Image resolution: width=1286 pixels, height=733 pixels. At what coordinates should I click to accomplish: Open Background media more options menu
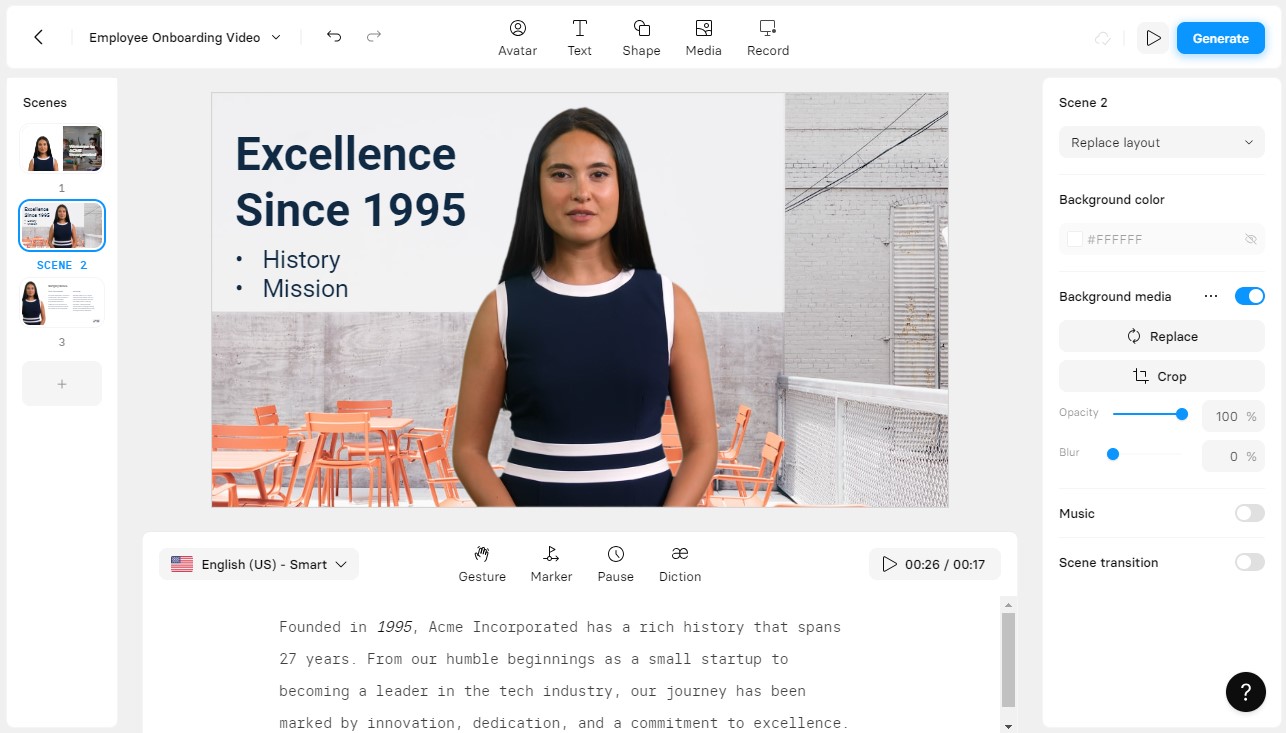(1211, 296)
